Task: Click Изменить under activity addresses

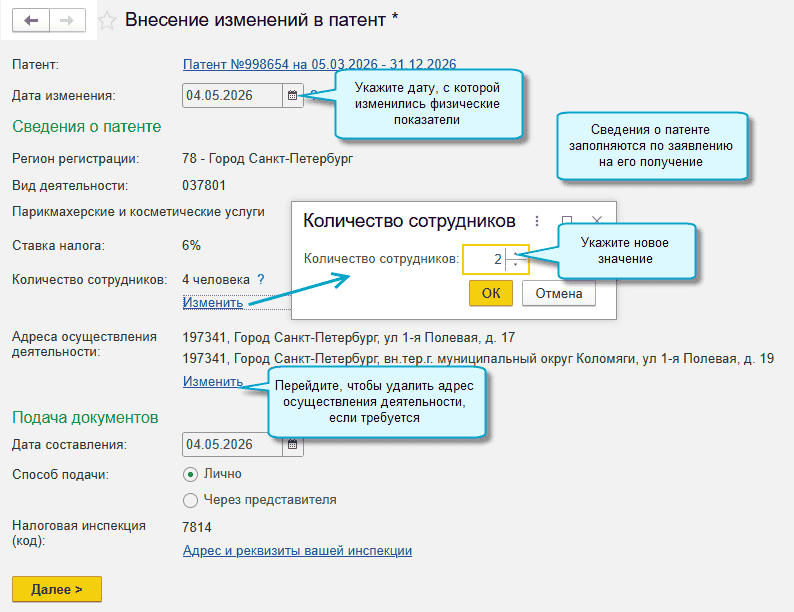Action: click(x=213, y=381)
